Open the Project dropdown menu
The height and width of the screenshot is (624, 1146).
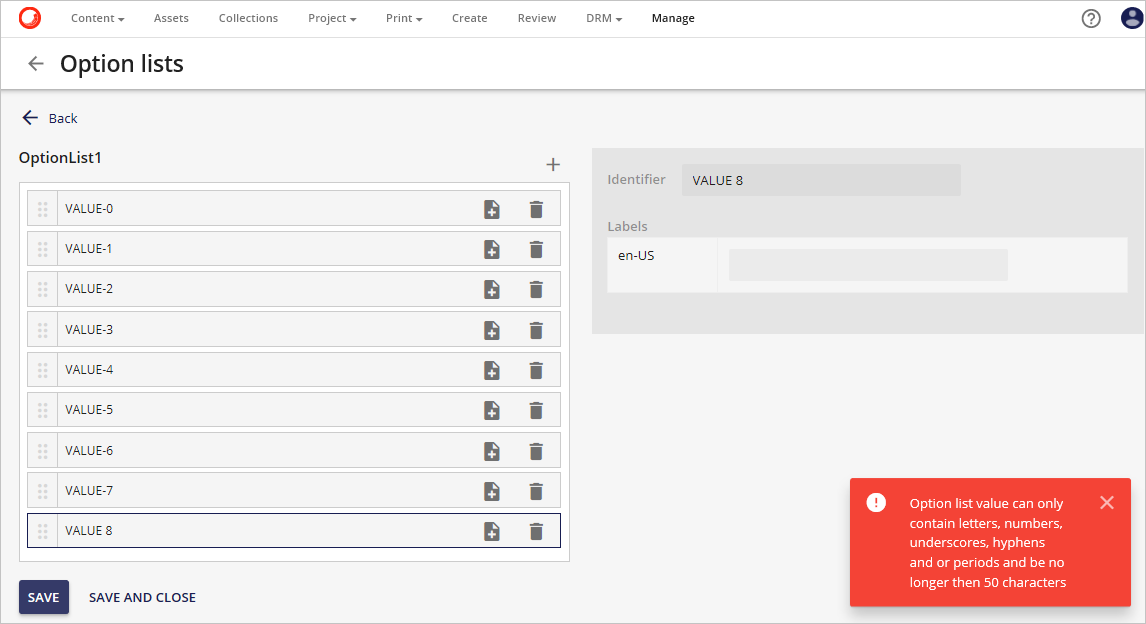click(331, 18)
